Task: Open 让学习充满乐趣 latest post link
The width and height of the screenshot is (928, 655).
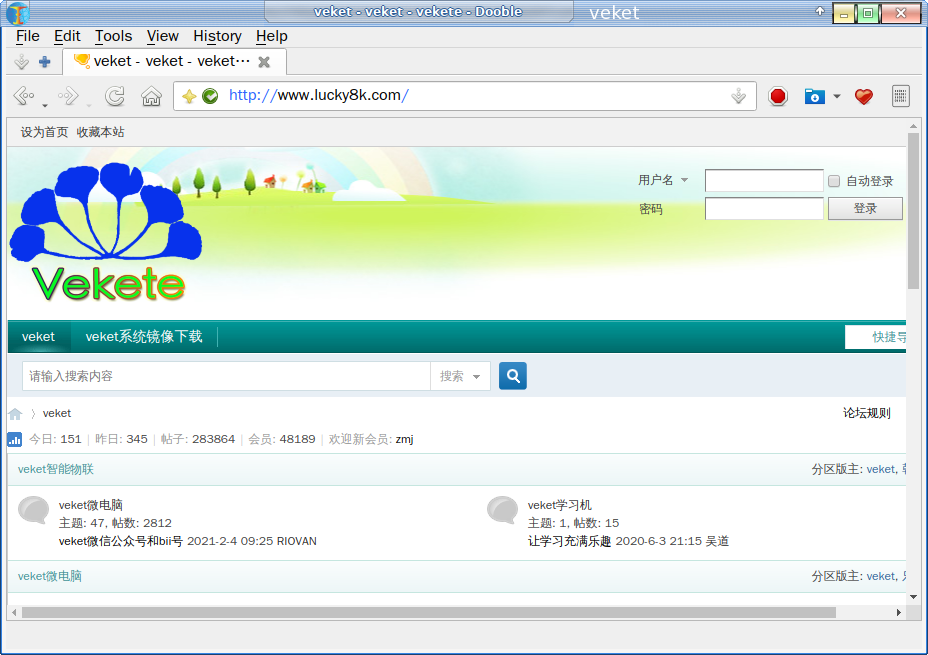Action: coord(569,541)
